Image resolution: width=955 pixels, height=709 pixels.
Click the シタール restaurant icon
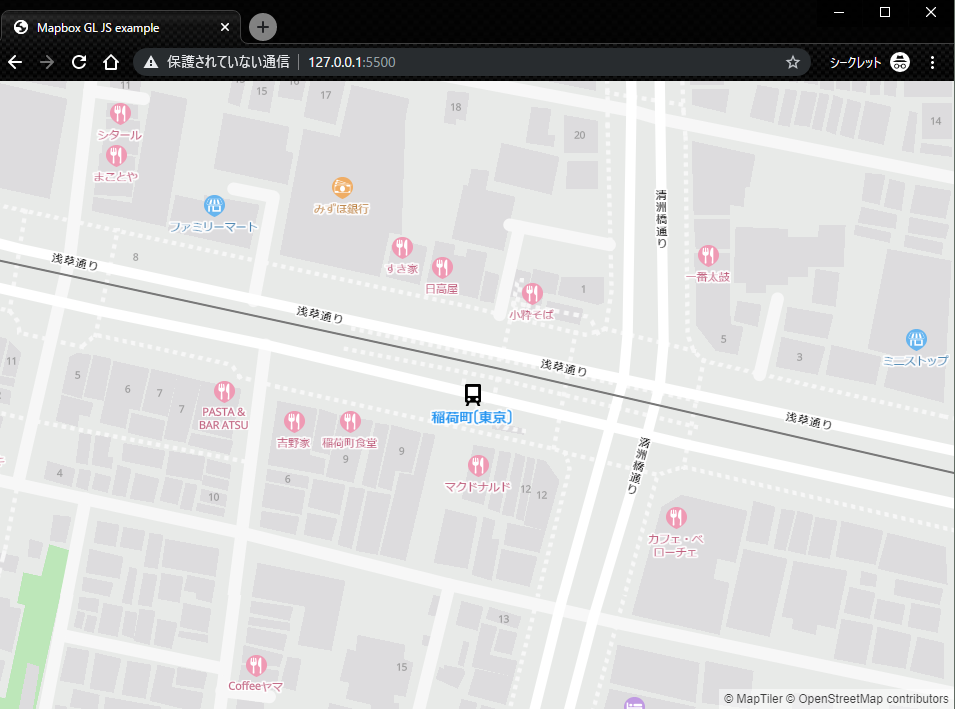pos(120,113)
